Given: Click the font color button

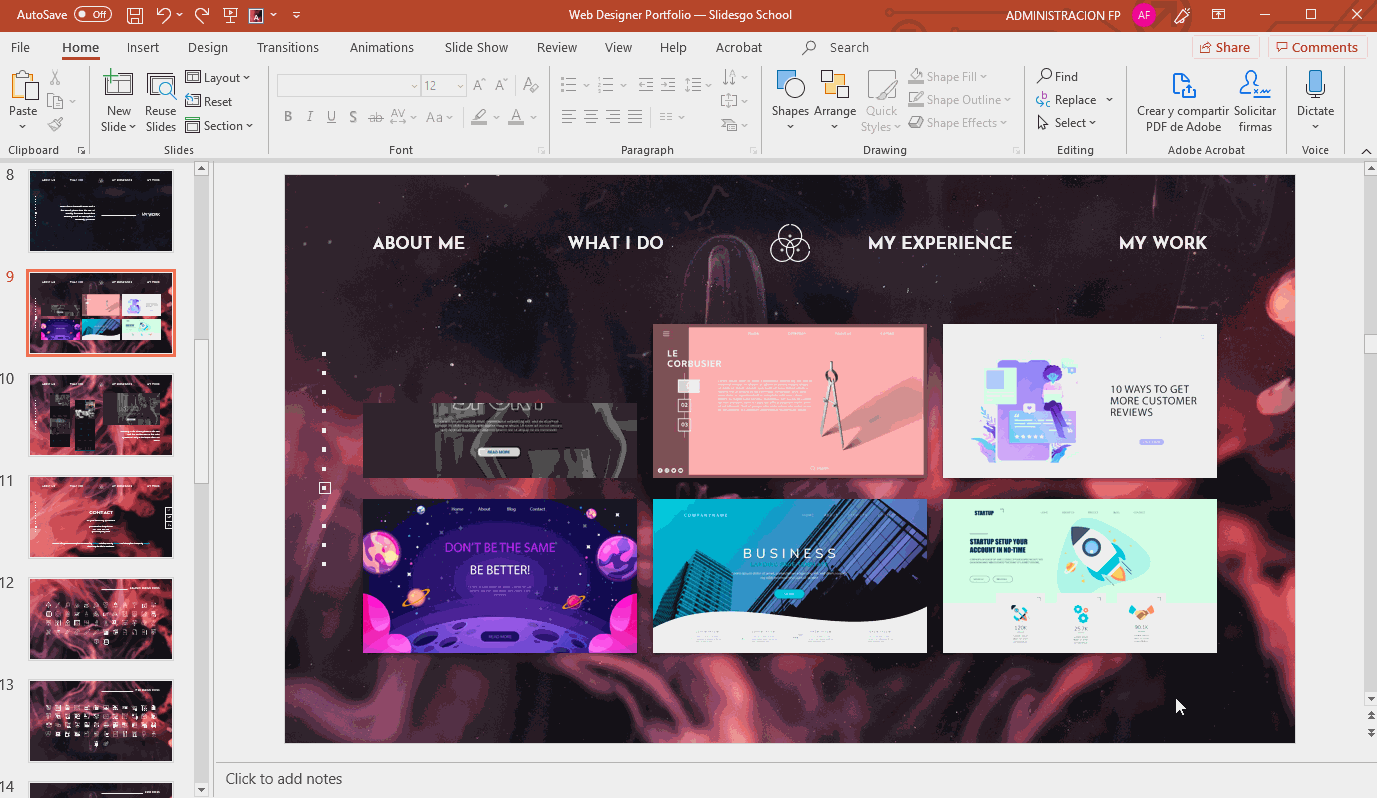Looking at the screenshot, I should [x=516, y=117].
